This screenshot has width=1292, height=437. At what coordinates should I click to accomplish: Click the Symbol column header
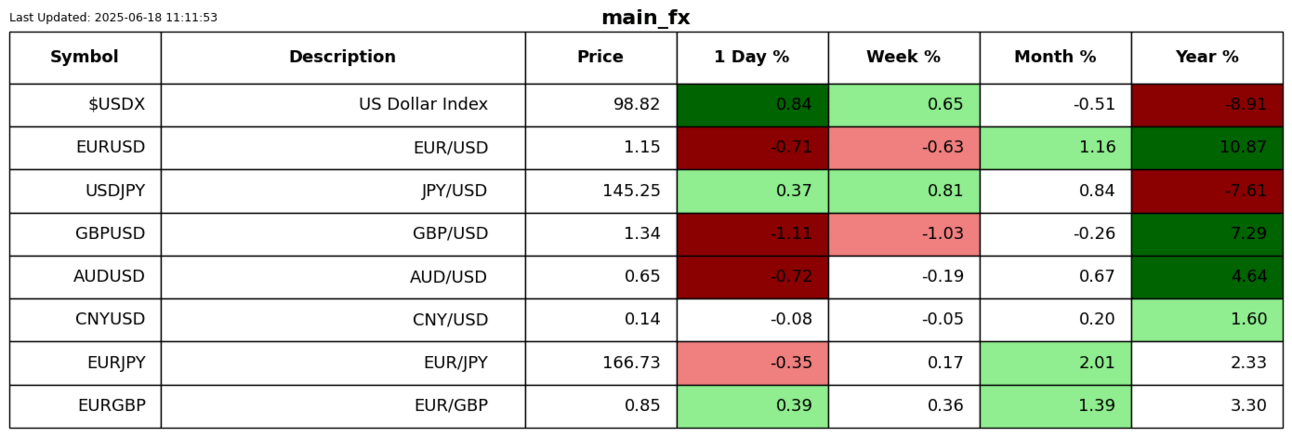[x=85, y=57]
